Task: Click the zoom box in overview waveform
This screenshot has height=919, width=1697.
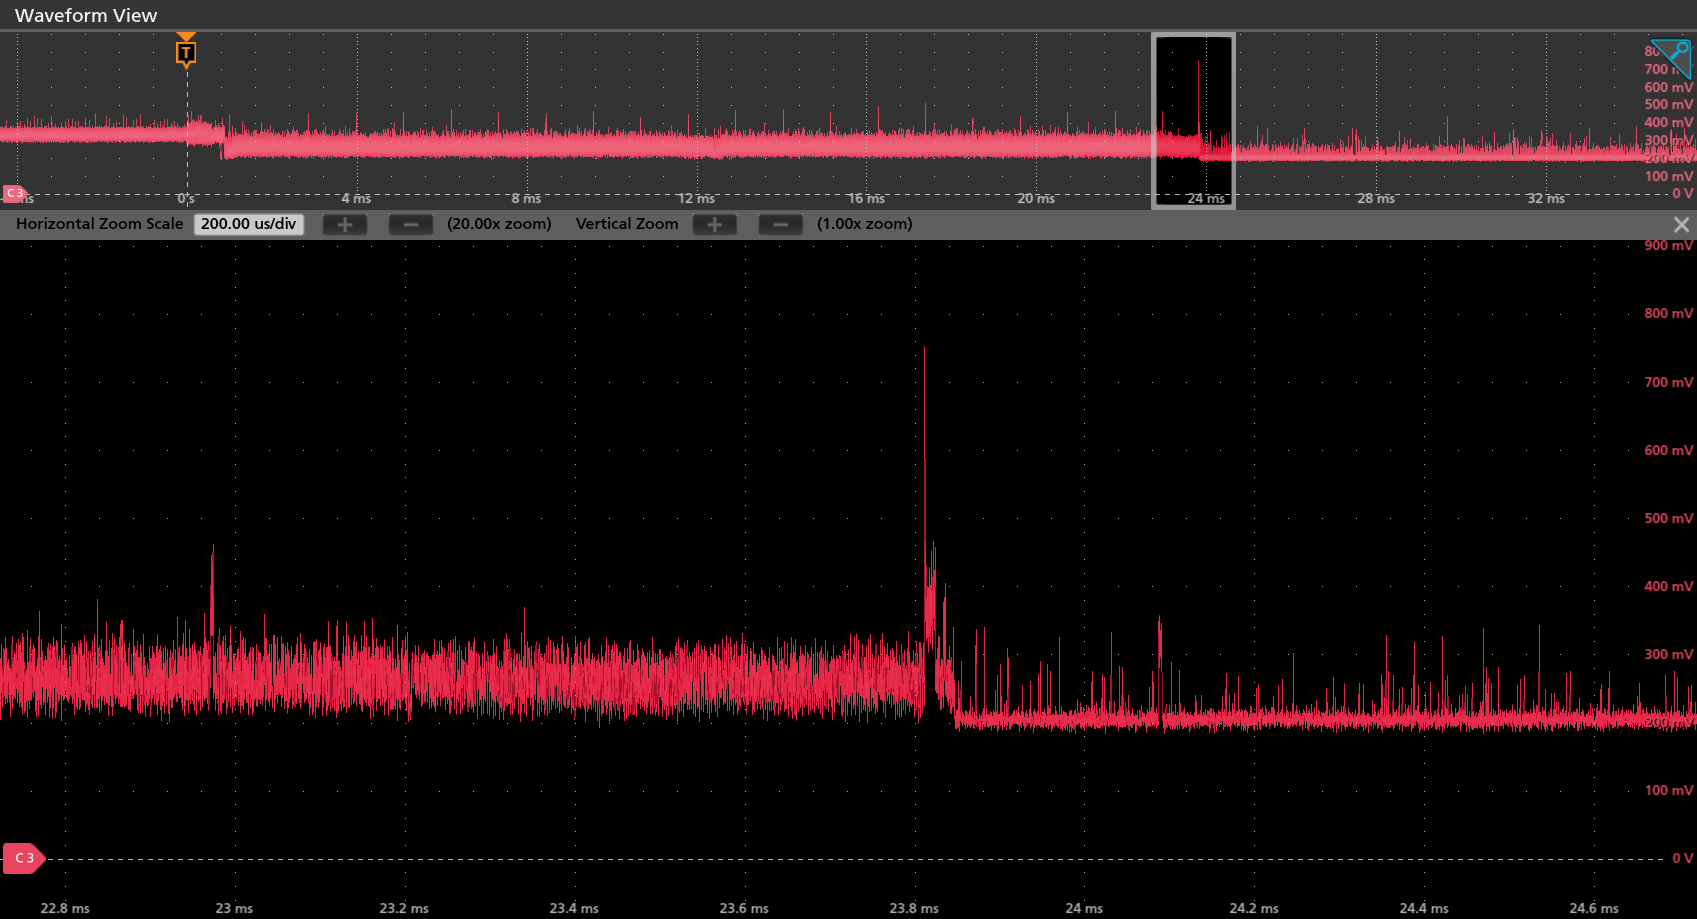Action: click(1194, 121)
